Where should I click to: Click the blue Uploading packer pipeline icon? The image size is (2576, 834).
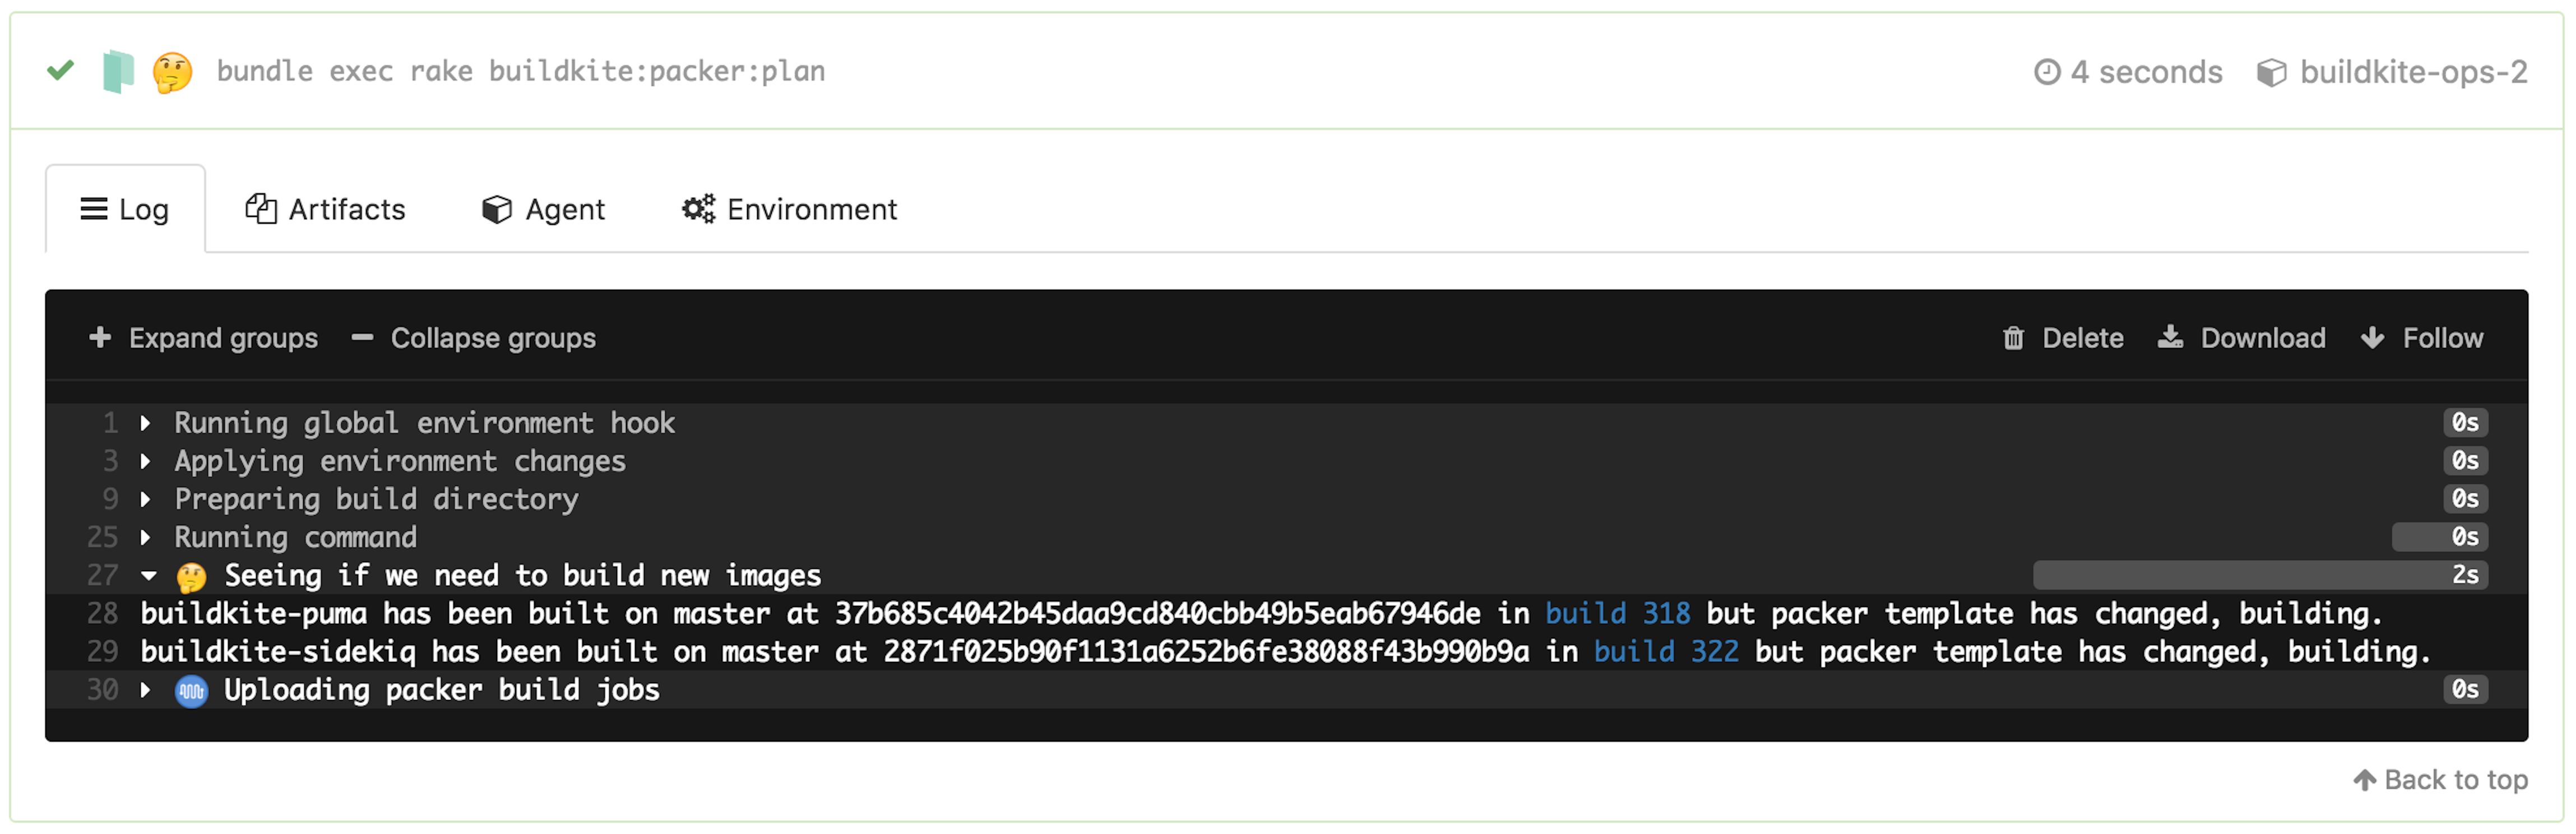click(x=191, y=691)
